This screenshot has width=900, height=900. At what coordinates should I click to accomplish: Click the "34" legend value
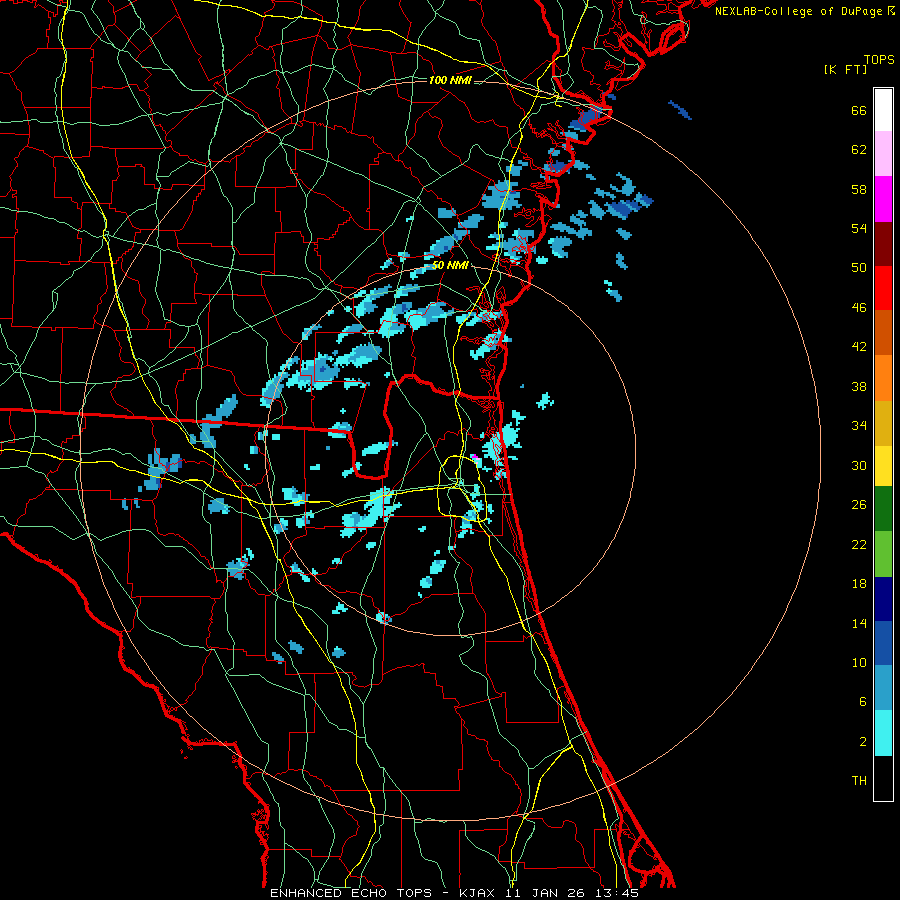pos(859,426)
